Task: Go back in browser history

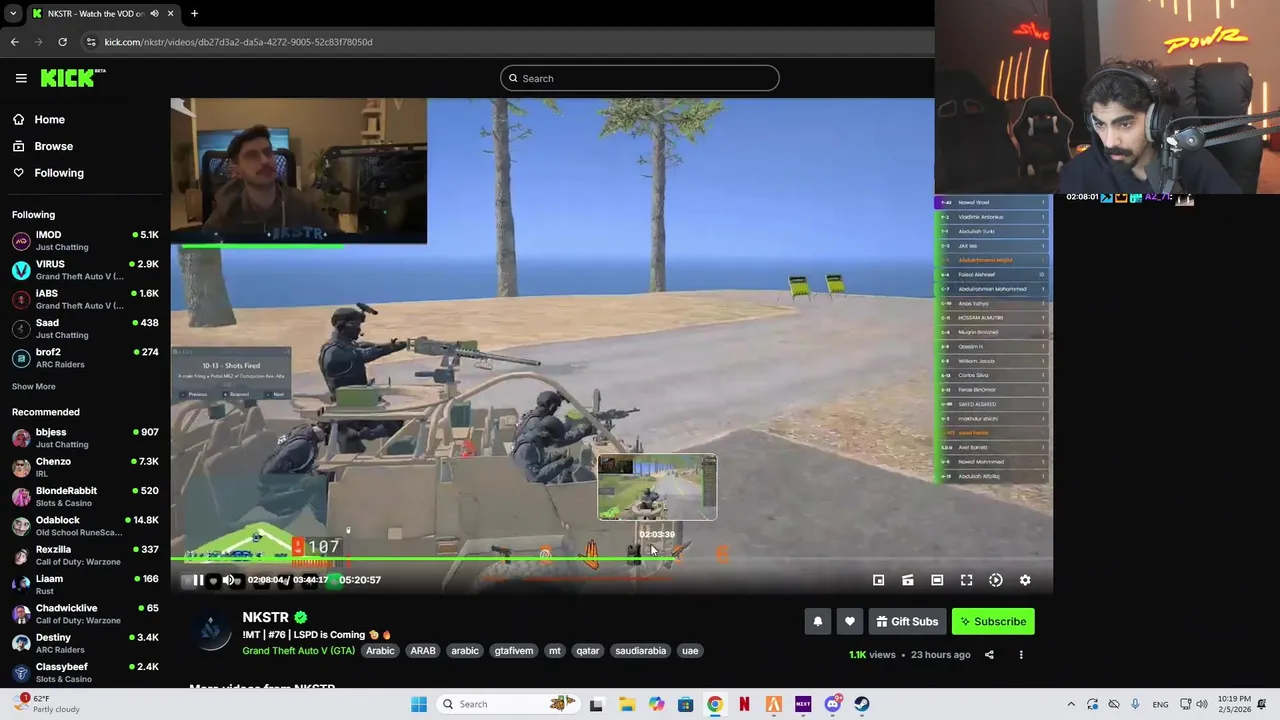Action: click(x=14, y=42)
